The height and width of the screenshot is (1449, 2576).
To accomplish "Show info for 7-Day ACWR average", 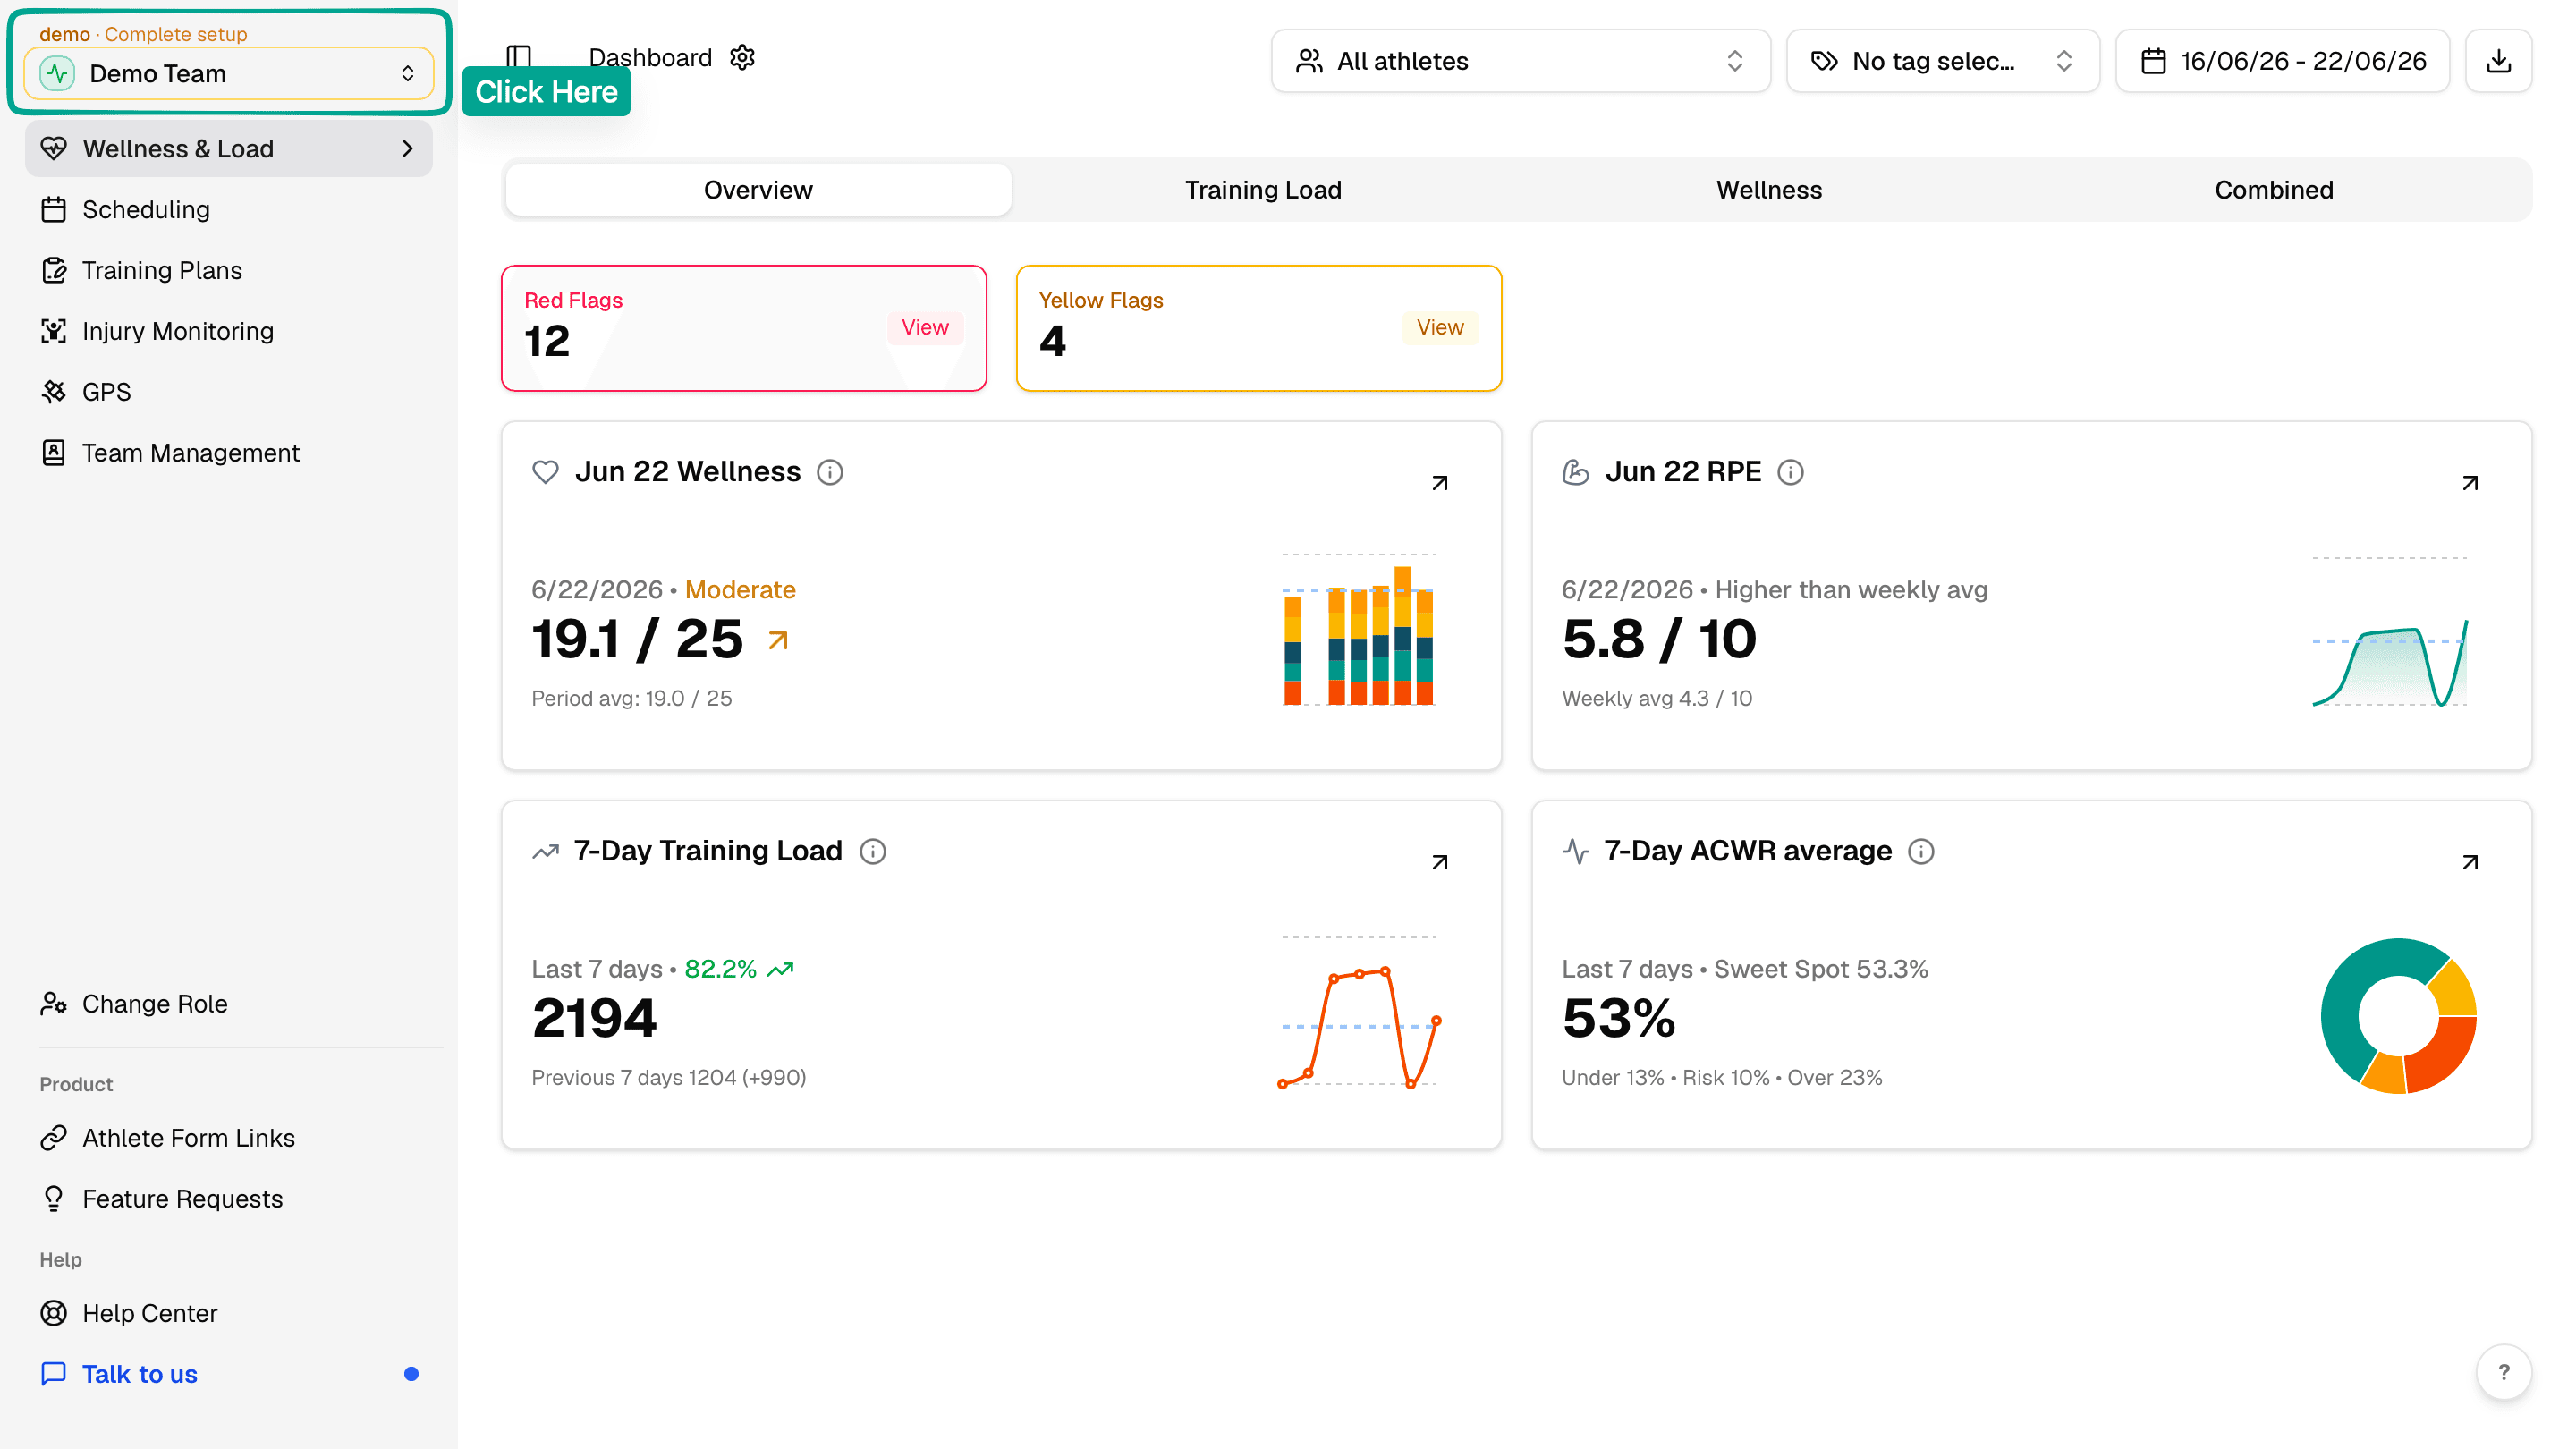I will tap(1921, 851).
